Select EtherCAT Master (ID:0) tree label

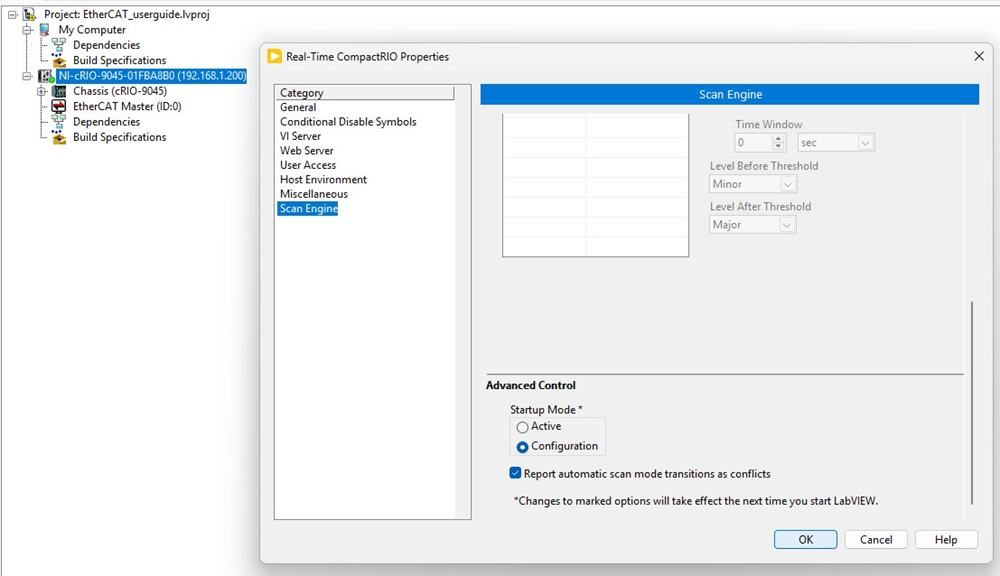coord(127,107)
